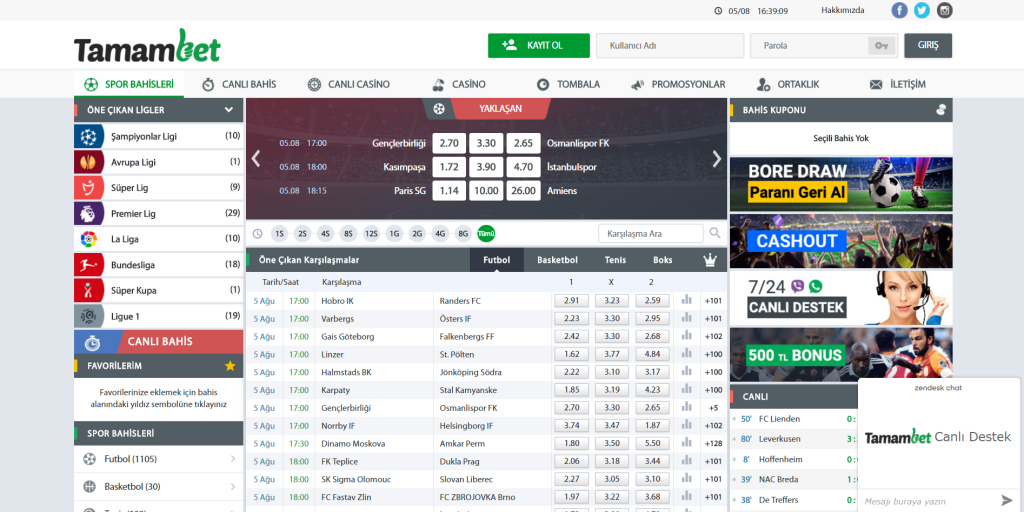Image resolution: width=1024 pixels, height=512 pixels.
Task: Open the Facebook page icon
Action: coord(899,10)
